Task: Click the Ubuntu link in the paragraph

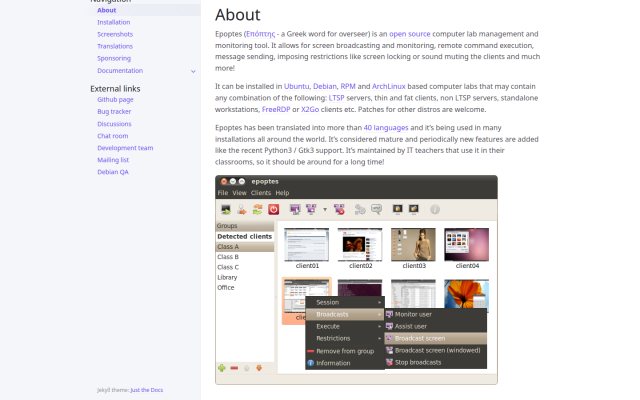Action: 296,87
